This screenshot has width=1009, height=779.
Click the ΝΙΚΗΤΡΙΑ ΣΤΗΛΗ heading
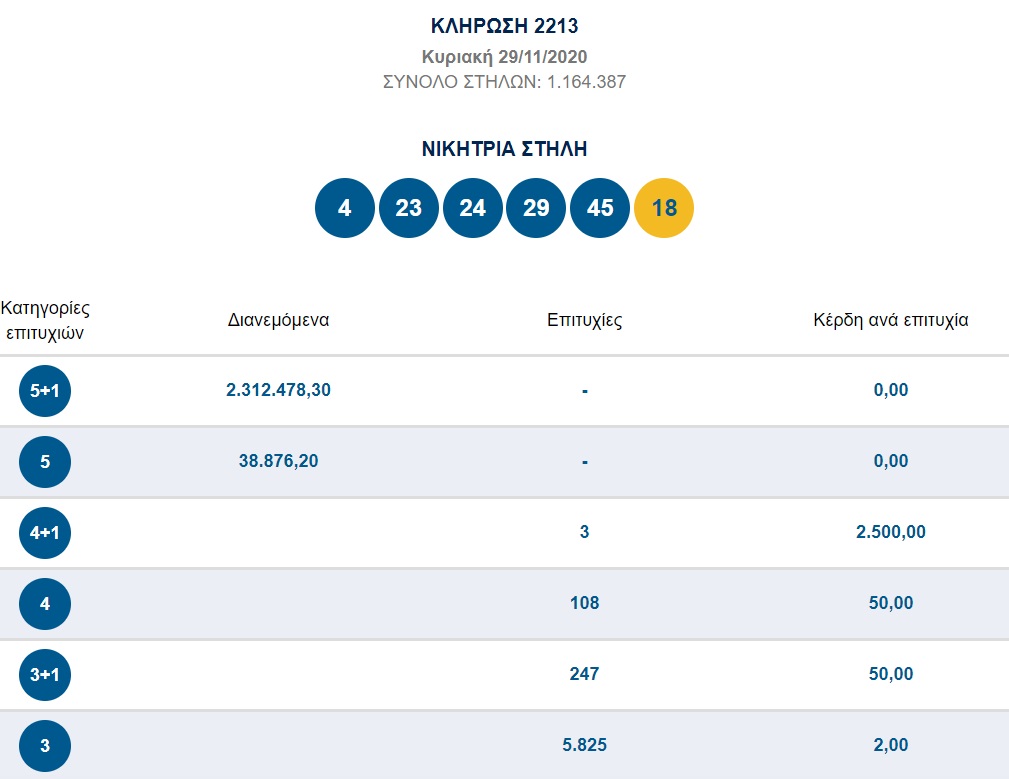504,150
